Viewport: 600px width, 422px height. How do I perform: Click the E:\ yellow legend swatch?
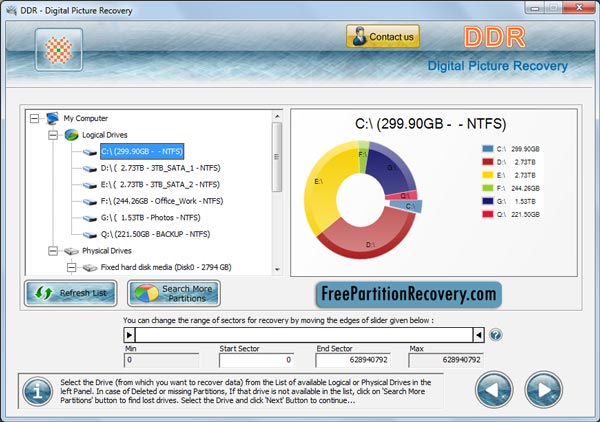click(488, 175)
